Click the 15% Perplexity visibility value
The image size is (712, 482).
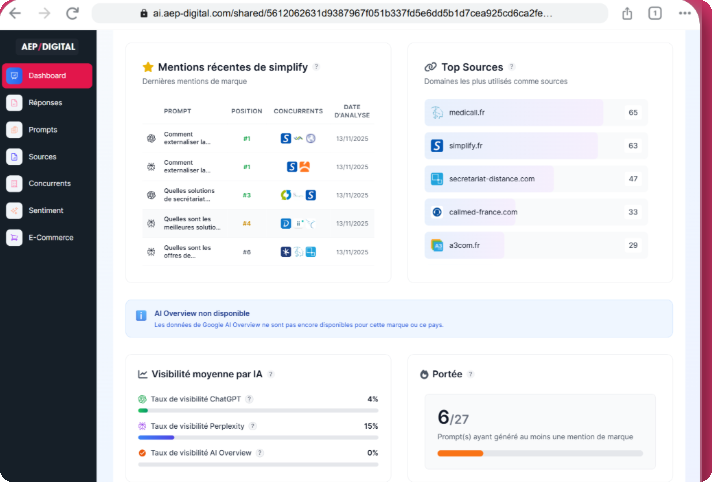371,426
